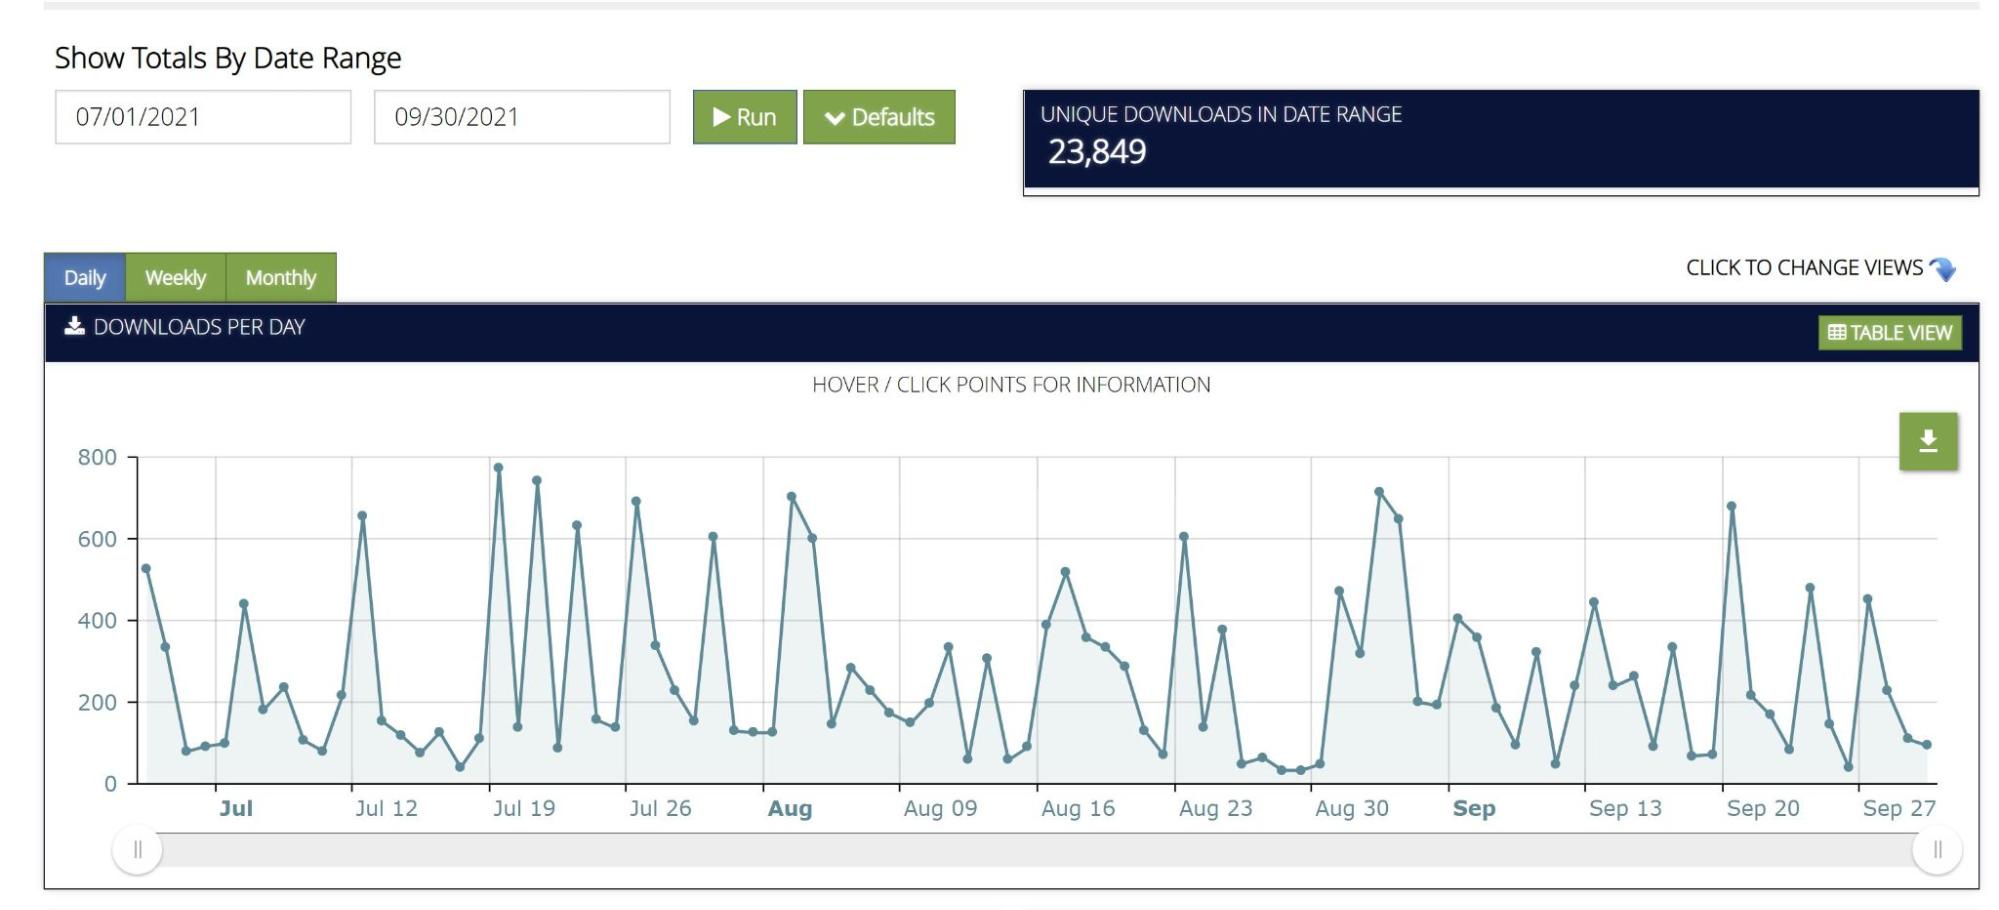Image resolution: width=1999 pixels, height=910 pixels.
Task: Switch to the Weekly tab
Action: click(x=175, y=278)
